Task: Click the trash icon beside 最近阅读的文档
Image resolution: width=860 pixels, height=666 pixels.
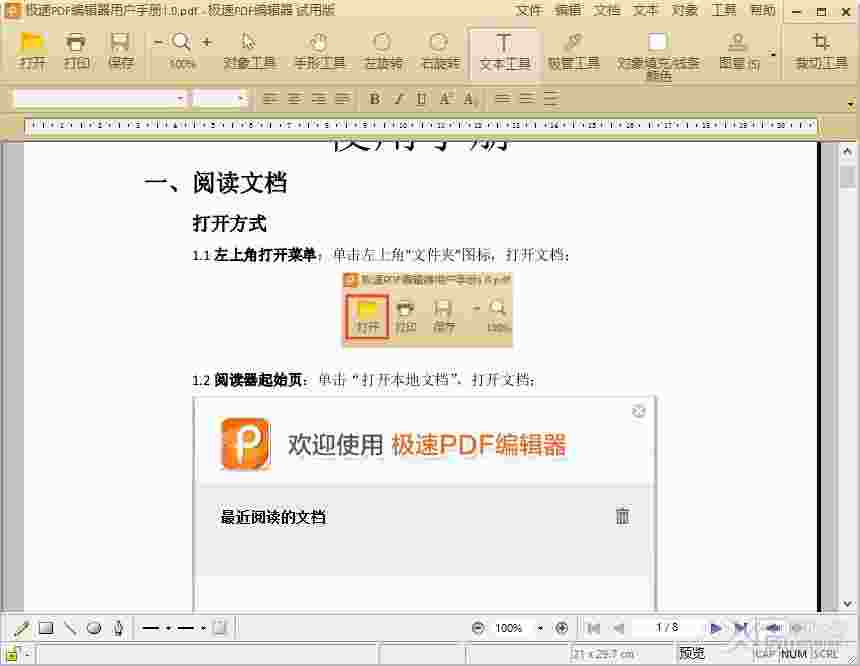Action: [x=623, y=516]
